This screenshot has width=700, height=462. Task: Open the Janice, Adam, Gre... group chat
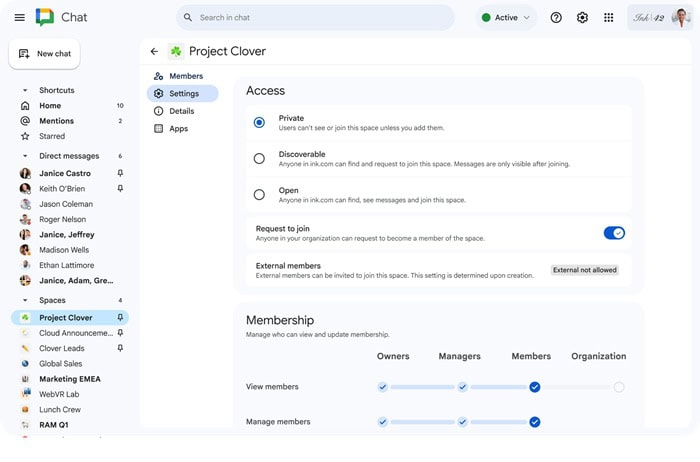coord(70,280)
